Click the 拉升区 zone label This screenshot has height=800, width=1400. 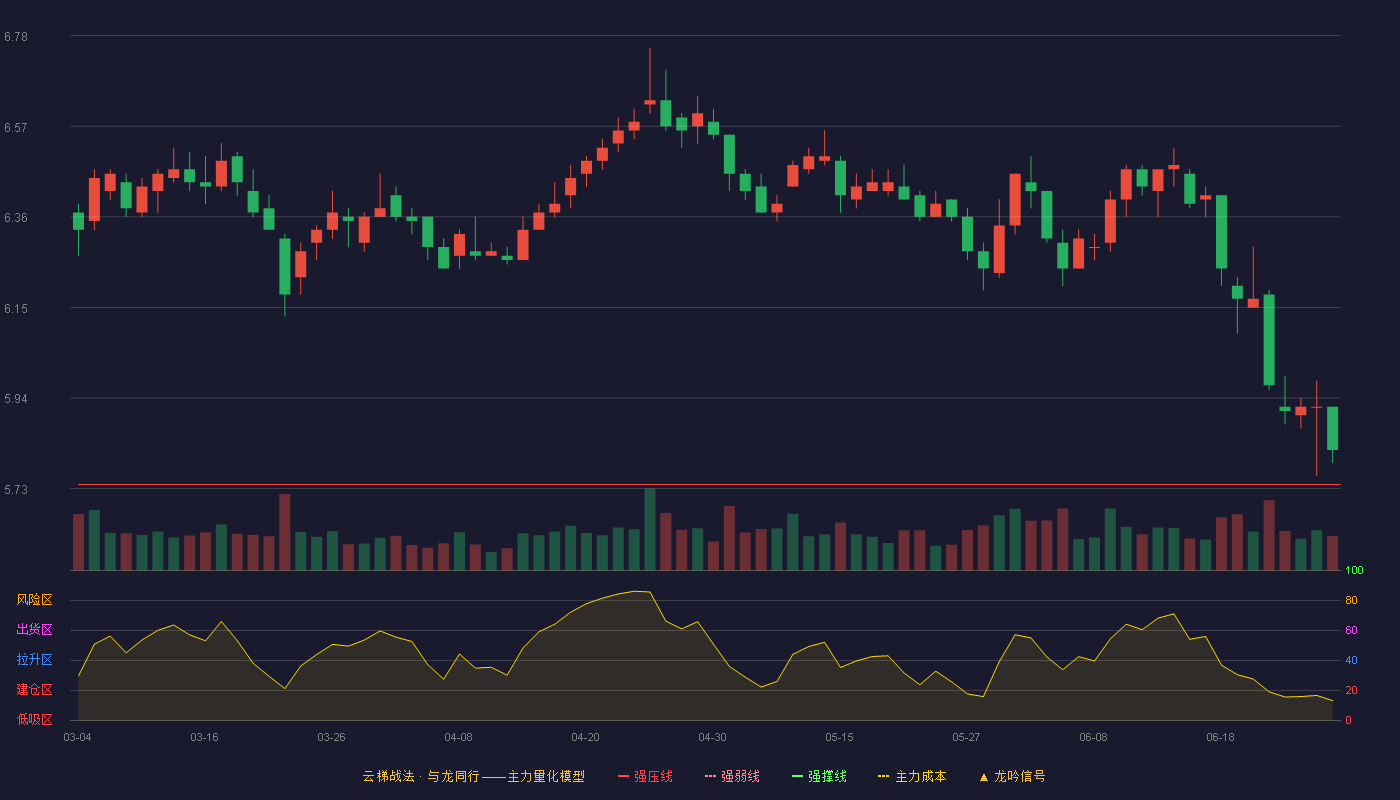tap(34, 660)
